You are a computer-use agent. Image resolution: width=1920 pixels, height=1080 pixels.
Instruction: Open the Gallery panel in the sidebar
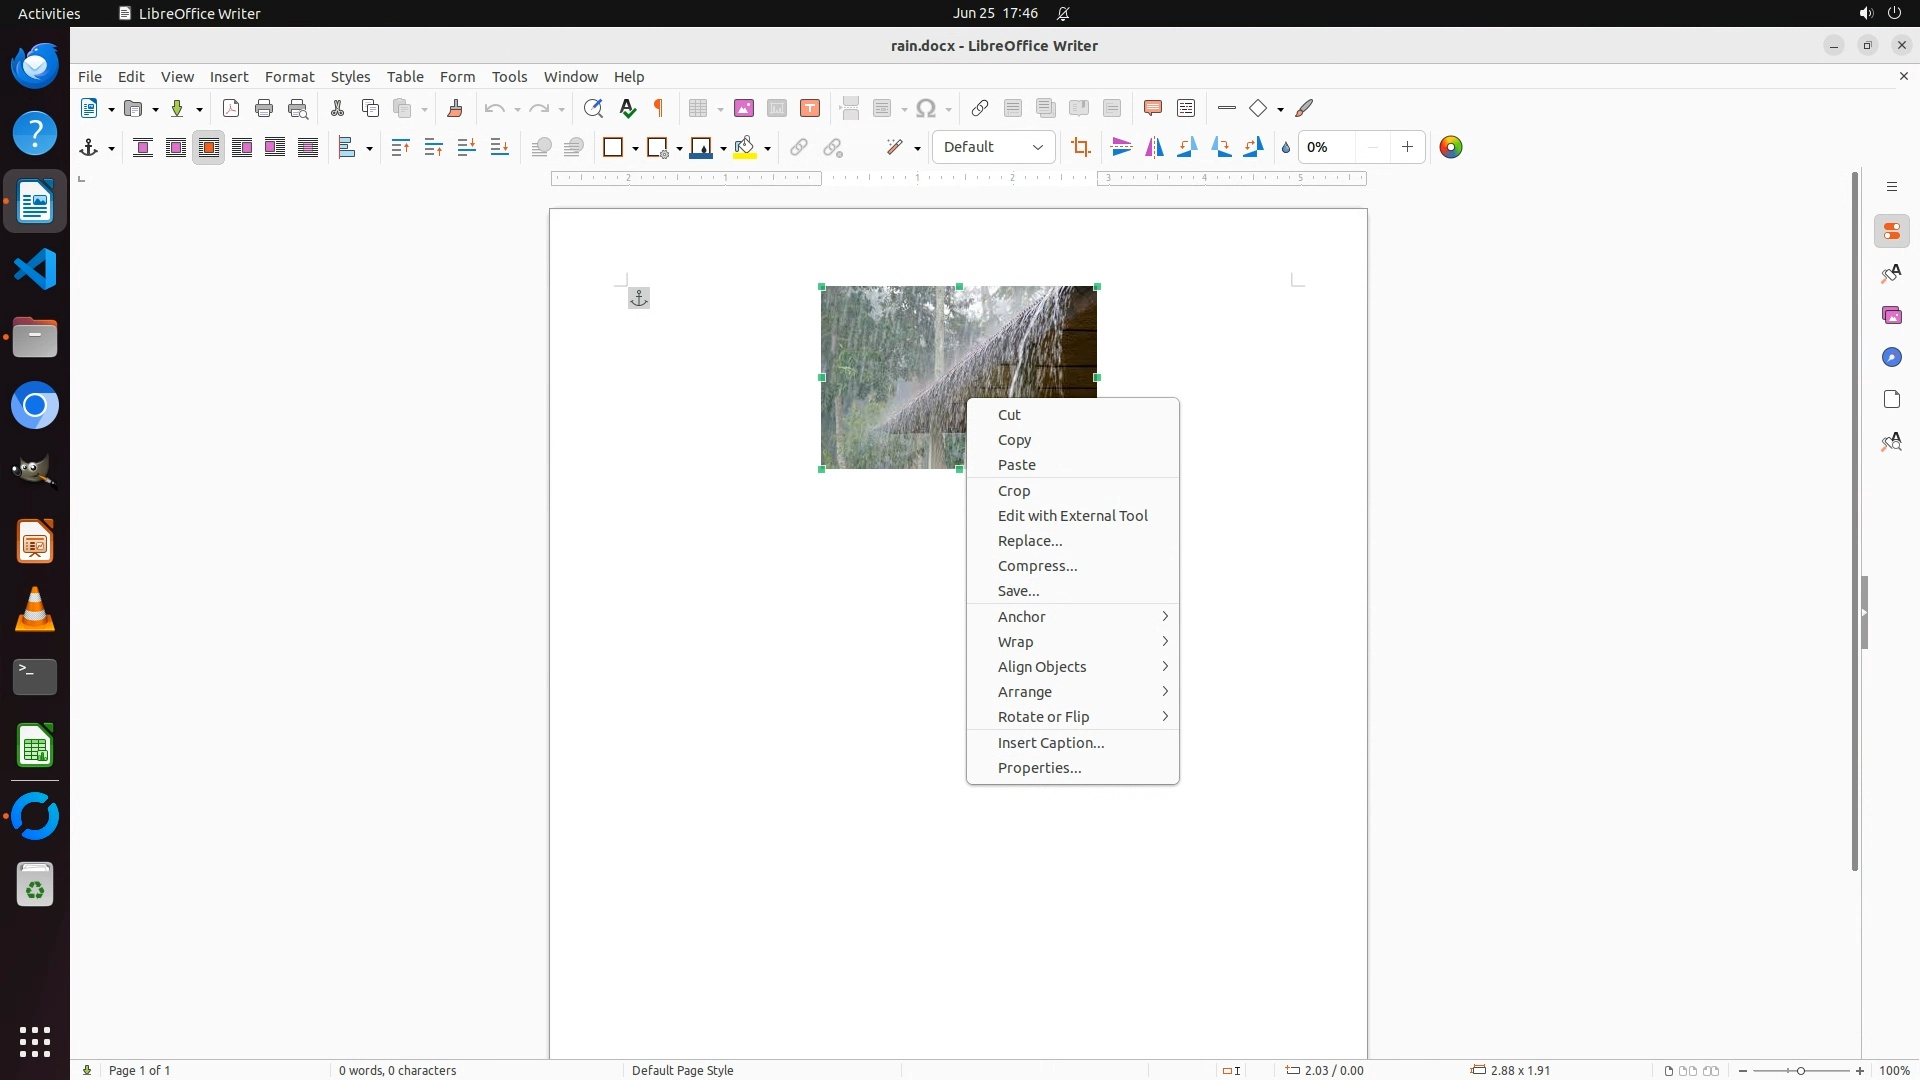click(1892, 316)
